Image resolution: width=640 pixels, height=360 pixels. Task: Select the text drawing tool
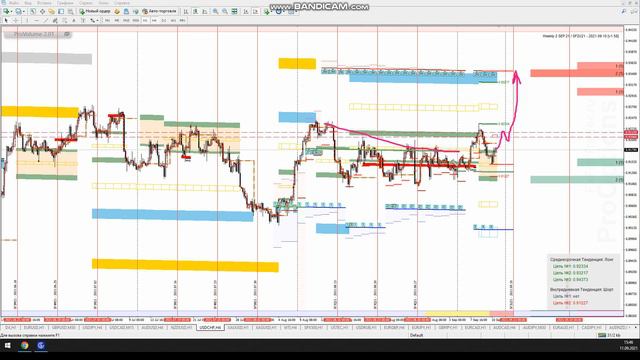74,20
